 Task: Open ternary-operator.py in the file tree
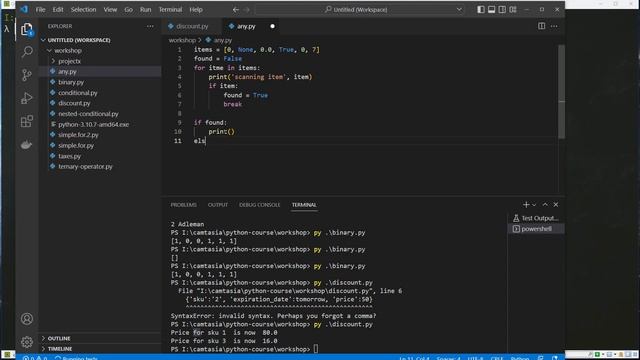pyautogui.click(x=100, y=167)
